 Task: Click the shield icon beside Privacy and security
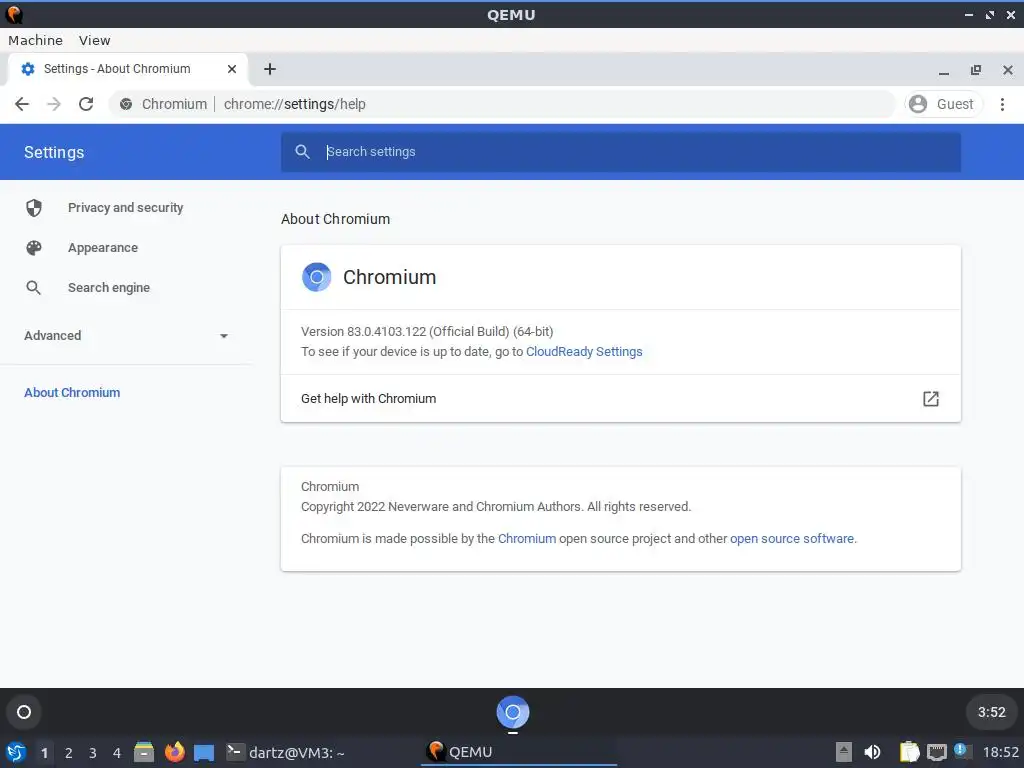pyautogui.click(x=33, y=208)
